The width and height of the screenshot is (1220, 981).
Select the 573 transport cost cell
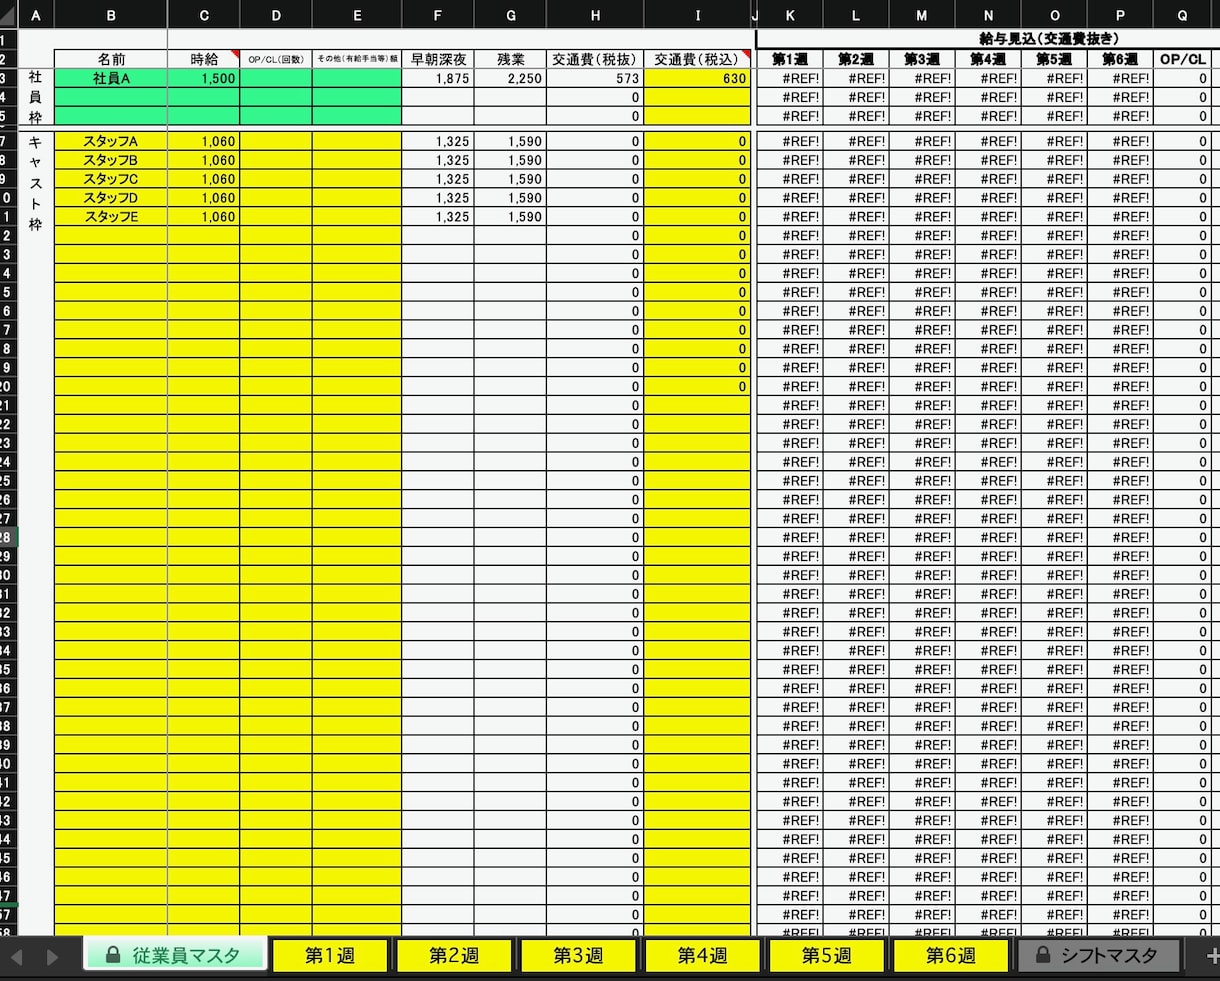(595, 78)
